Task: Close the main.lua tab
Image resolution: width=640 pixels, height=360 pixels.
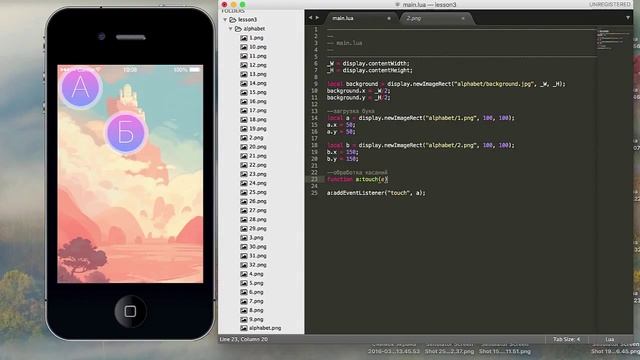Action: pos(389,18)
